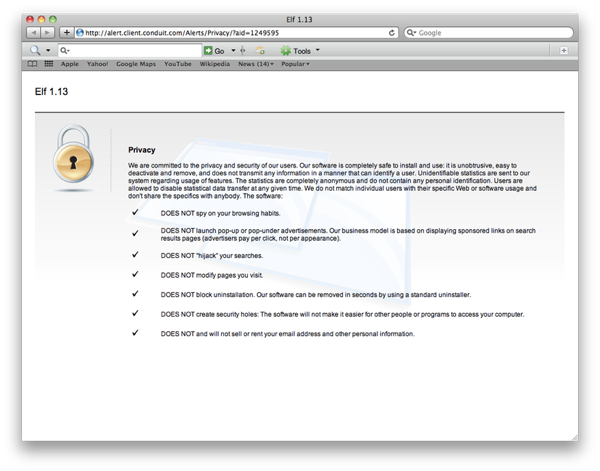This screenshot has width=600, height=471.
Task: Open the Yahoo! bookmark
Action: click(97, 64)
